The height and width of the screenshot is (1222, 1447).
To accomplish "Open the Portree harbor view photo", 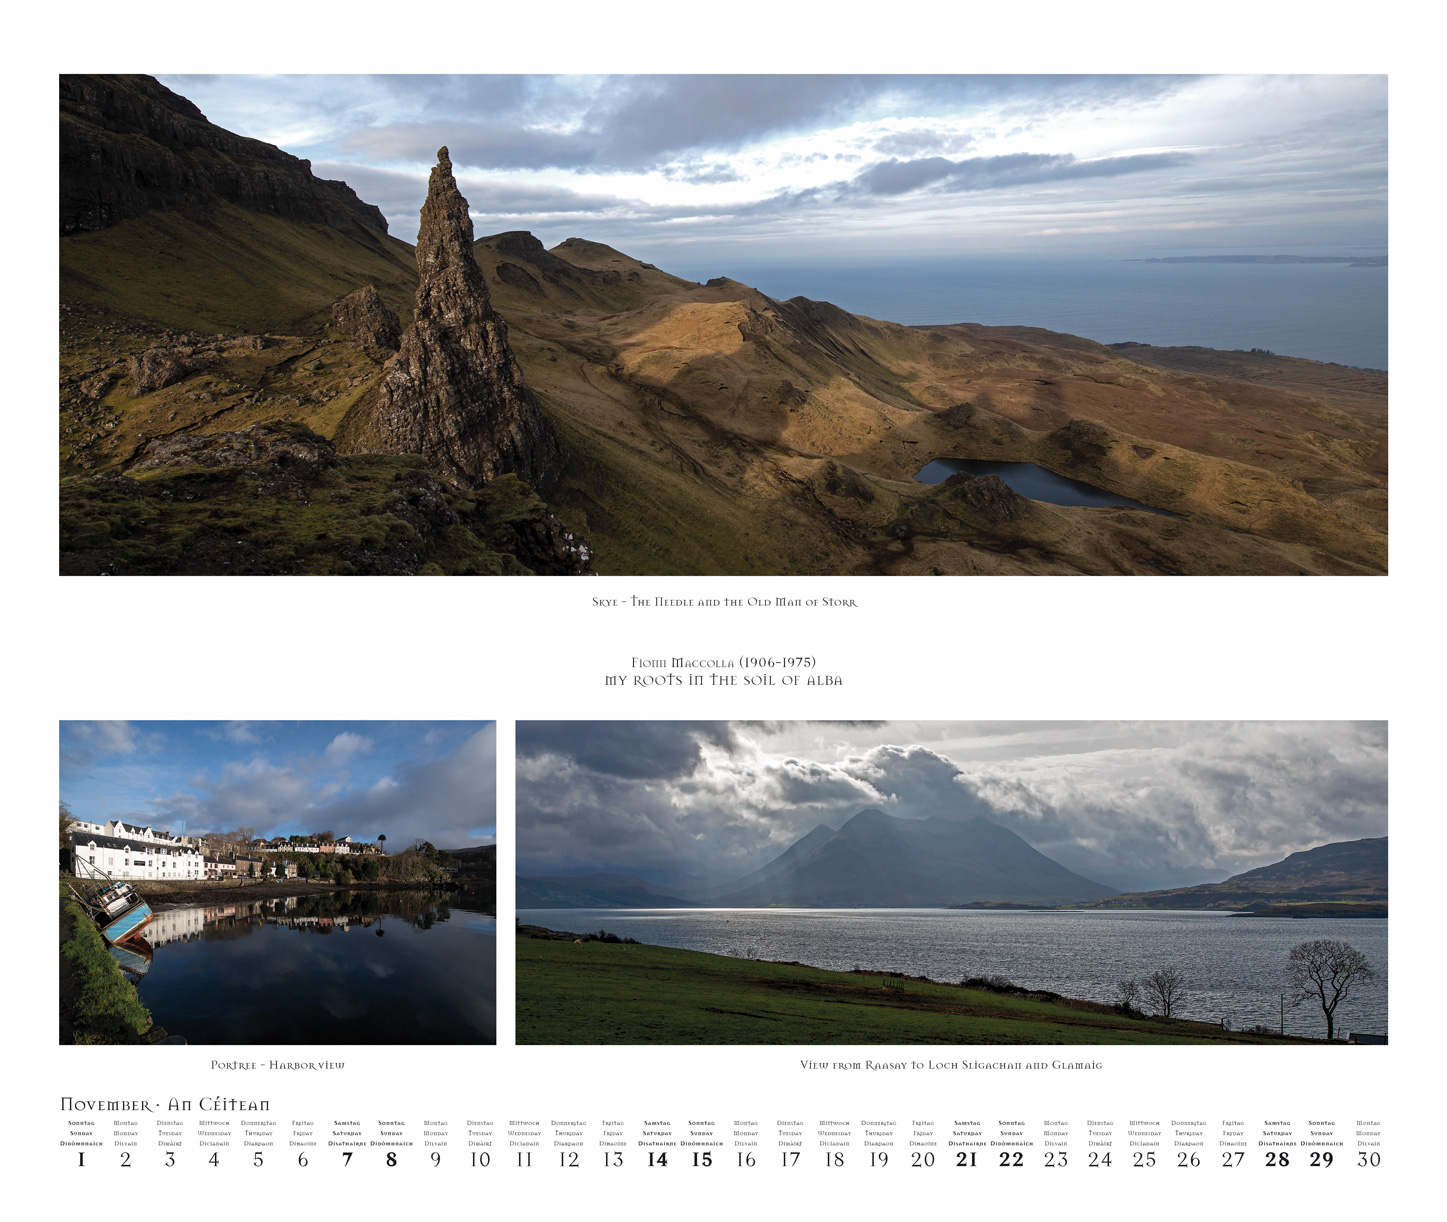I will tap(277, 882).
